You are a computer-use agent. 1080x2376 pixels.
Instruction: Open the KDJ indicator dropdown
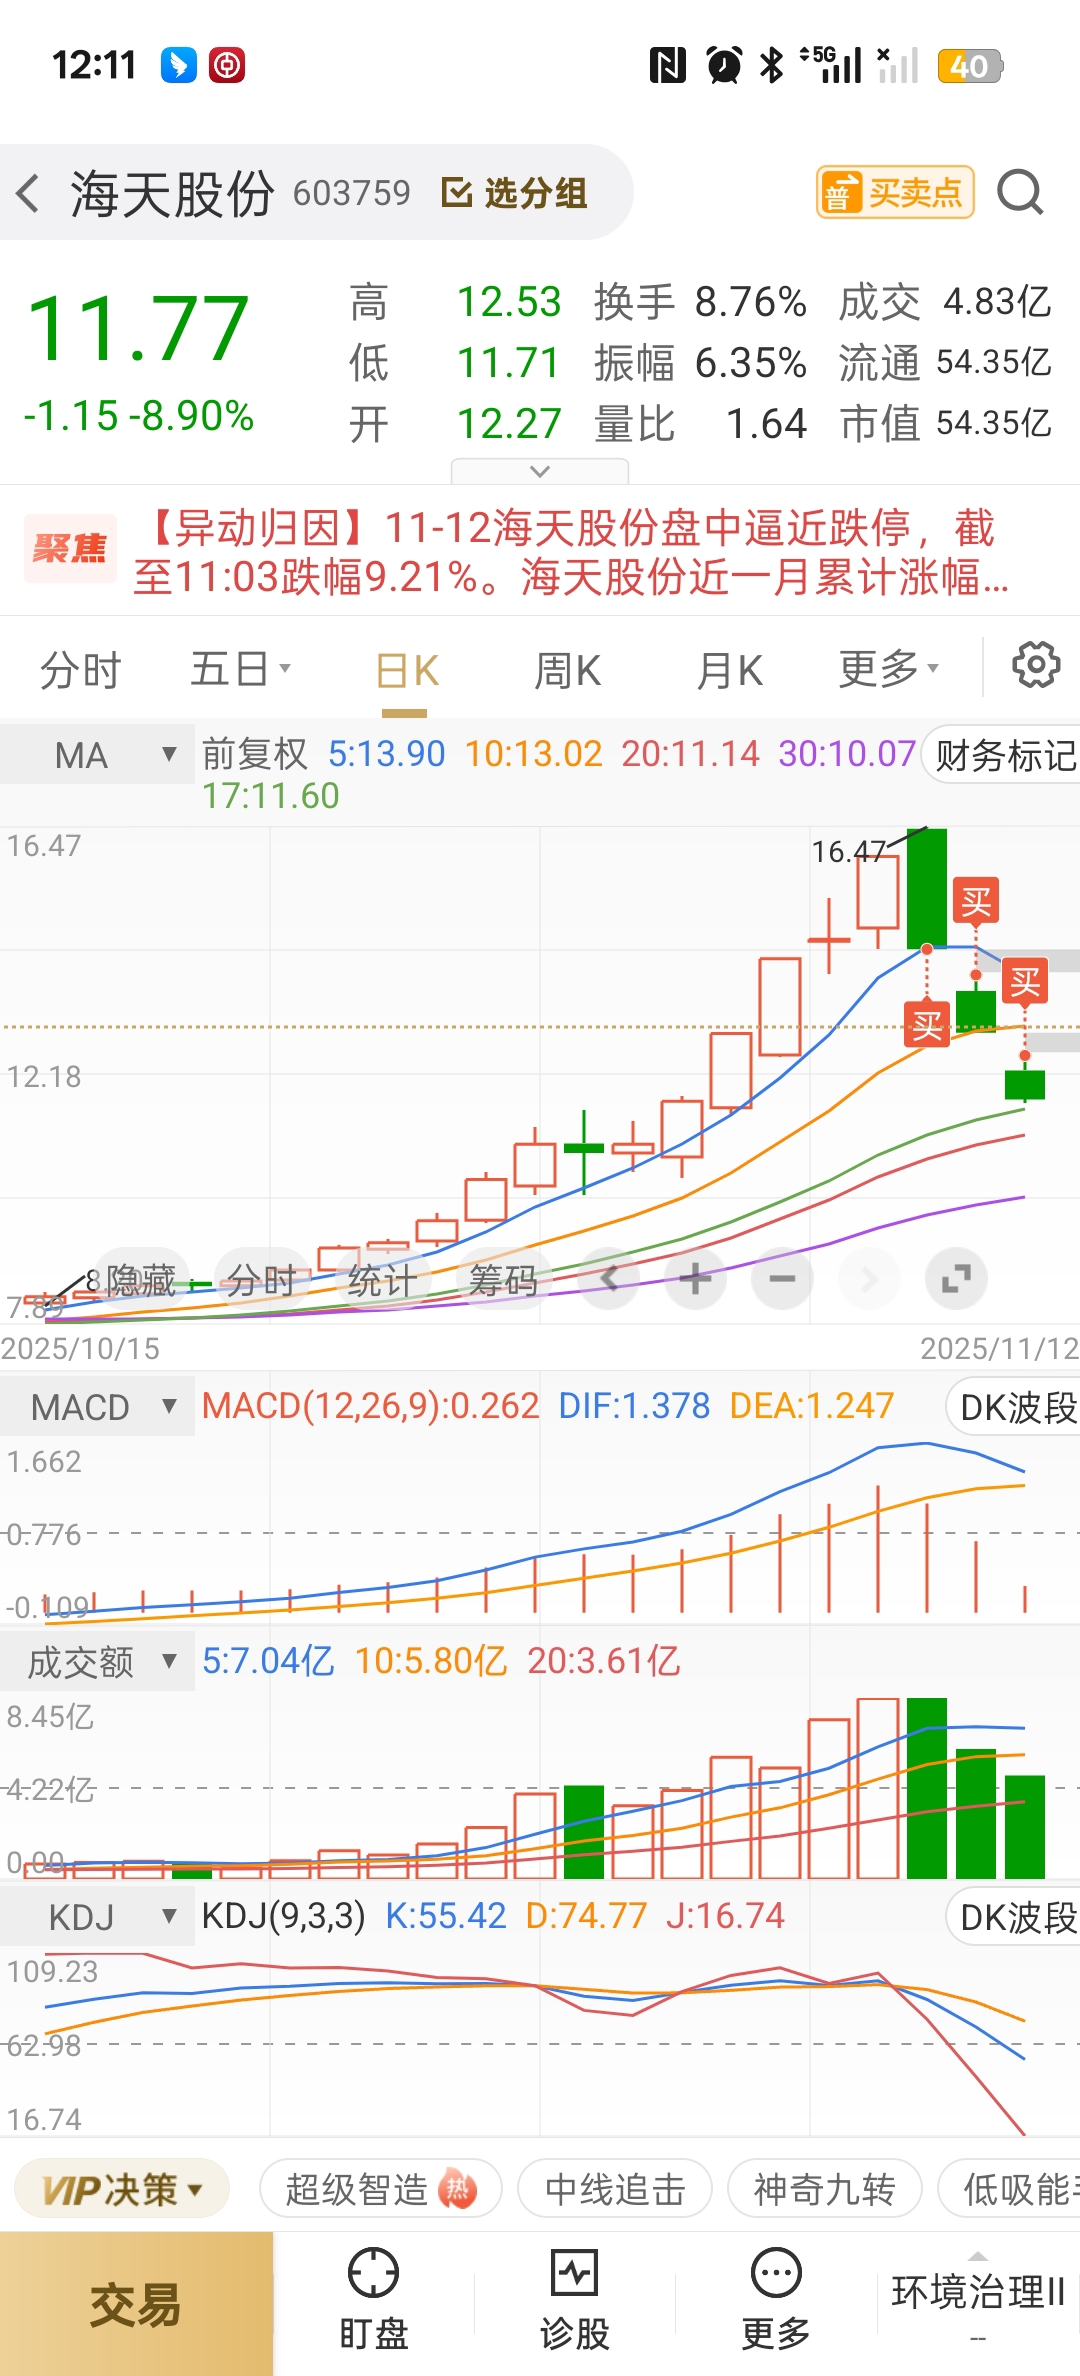pos(97,1917)
